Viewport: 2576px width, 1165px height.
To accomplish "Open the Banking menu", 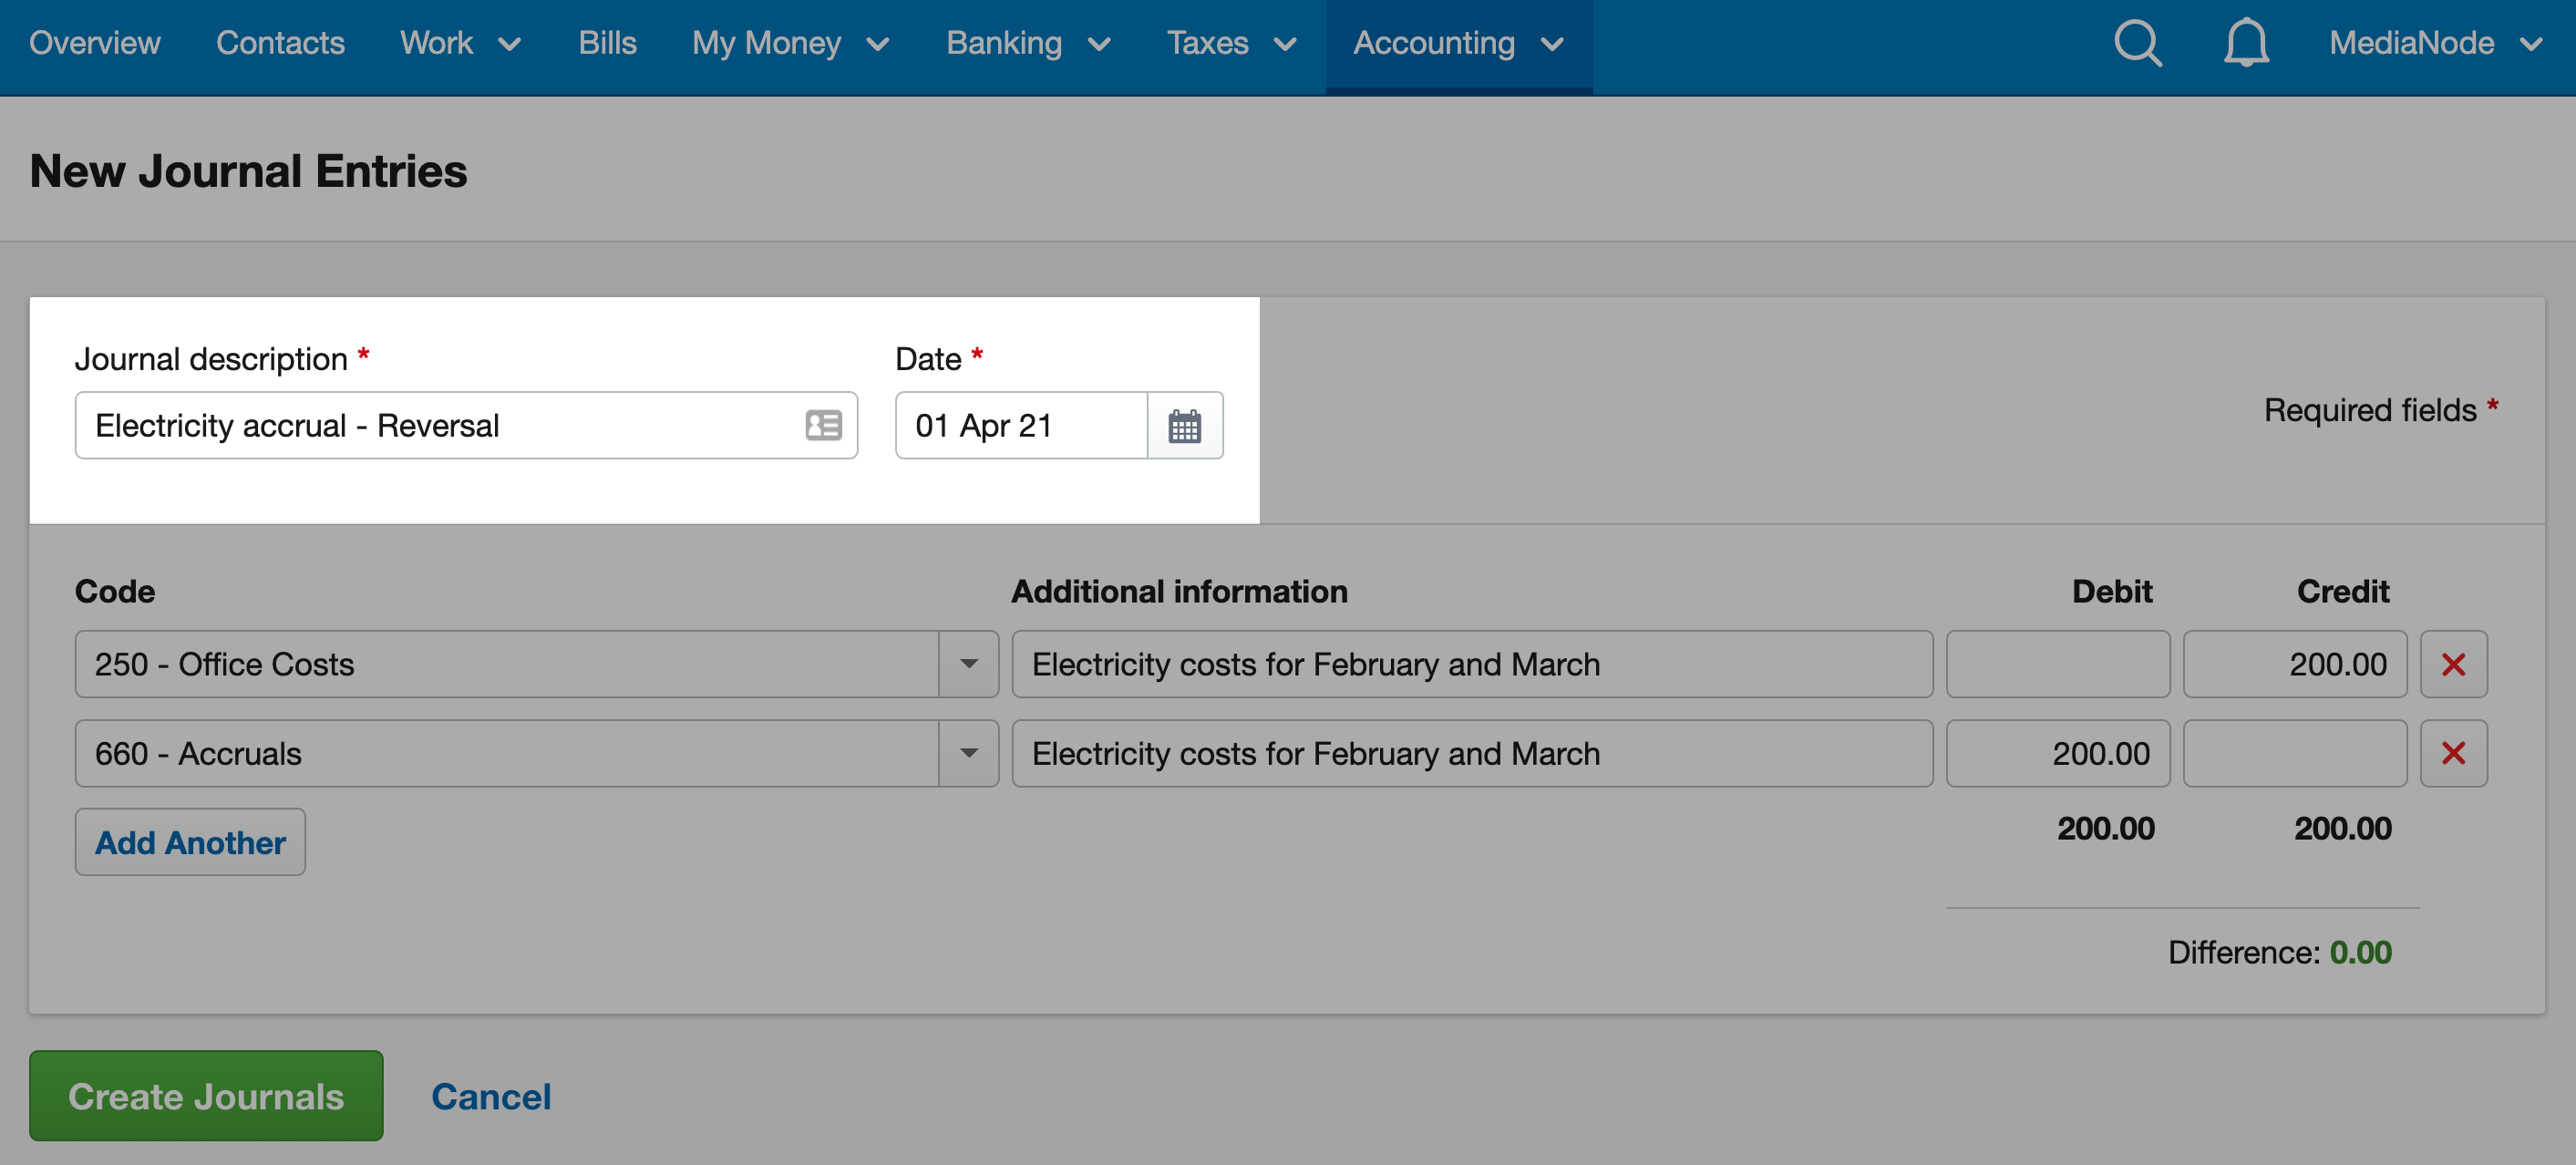I will click(x=1028, y=44).
